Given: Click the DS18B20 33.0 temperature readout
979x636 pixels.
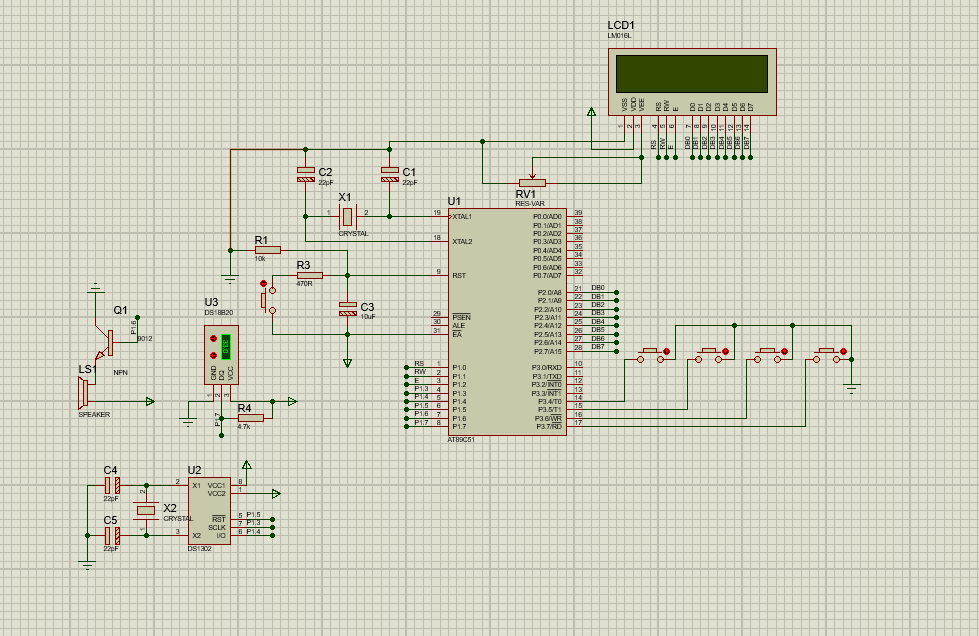Looking at the screenshot, I should click(226, 347).
